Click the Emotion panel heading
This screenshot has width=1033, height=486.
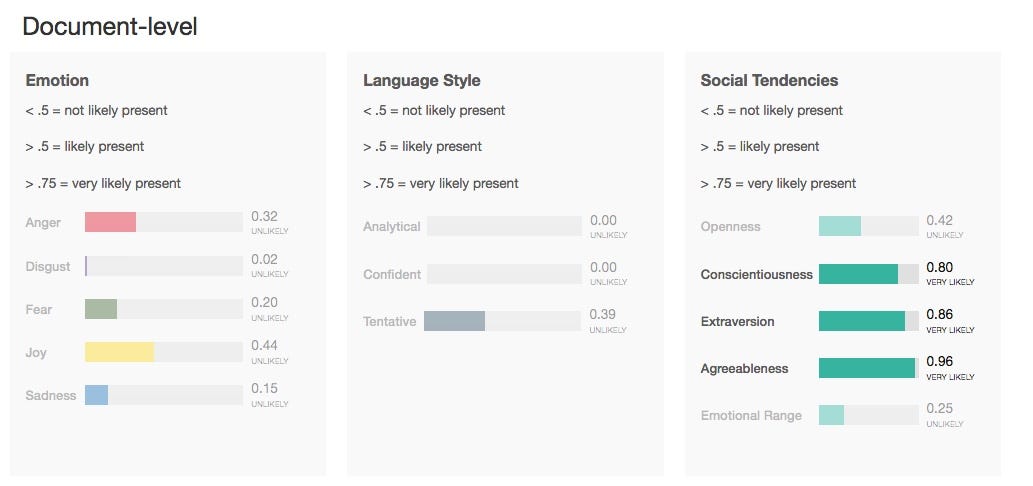[x=57, y=80]
